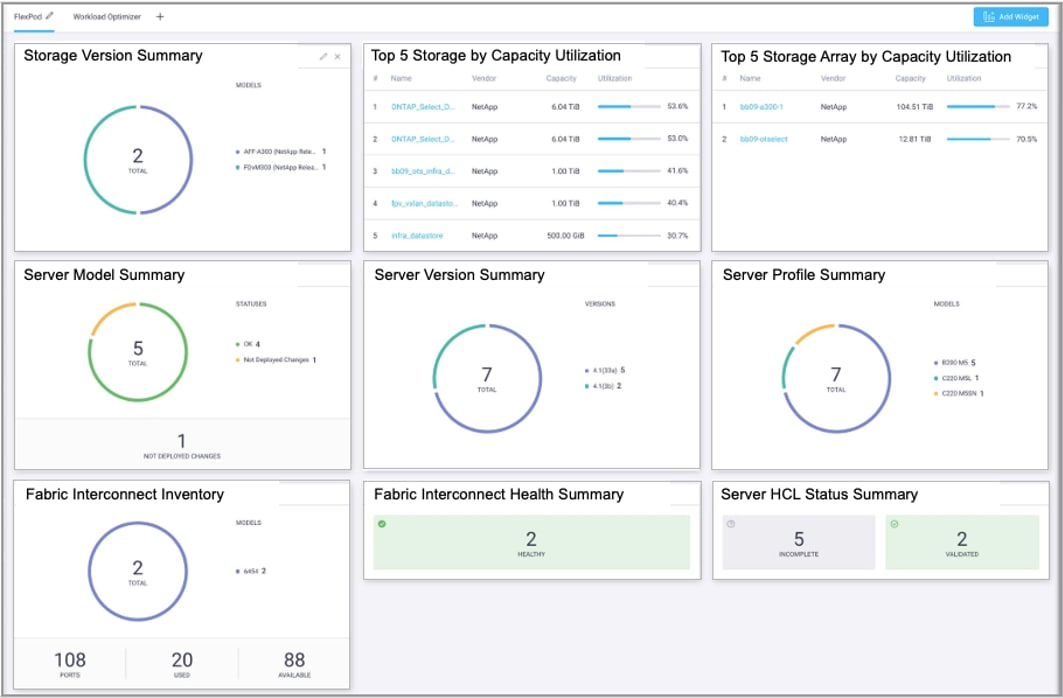Viewport: 1063px width, 698px height.
Task: Select the FlexPod dashboard tab
Action: click(x=28, y=17)
